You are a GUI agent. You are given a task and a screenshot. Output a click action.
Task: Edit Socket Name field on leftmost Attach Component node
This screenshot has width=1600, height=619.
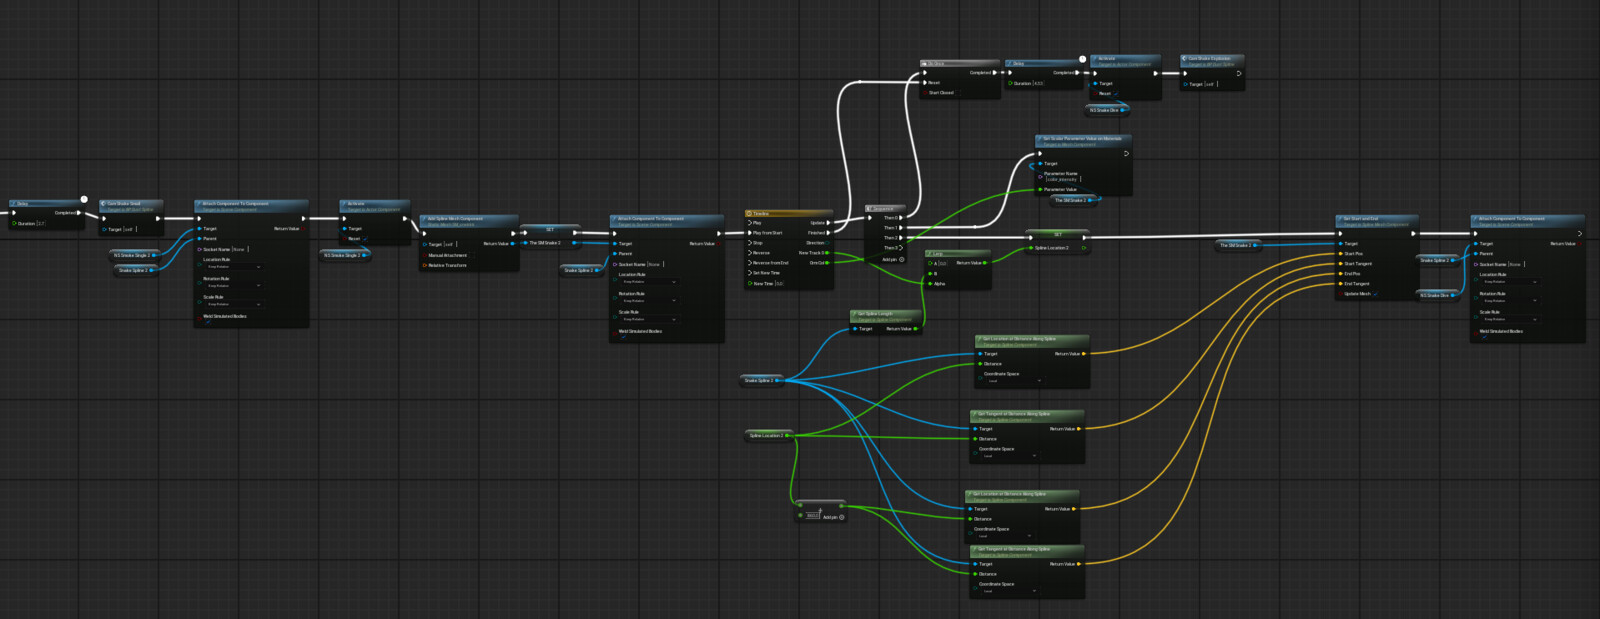[x=240, y=249]
